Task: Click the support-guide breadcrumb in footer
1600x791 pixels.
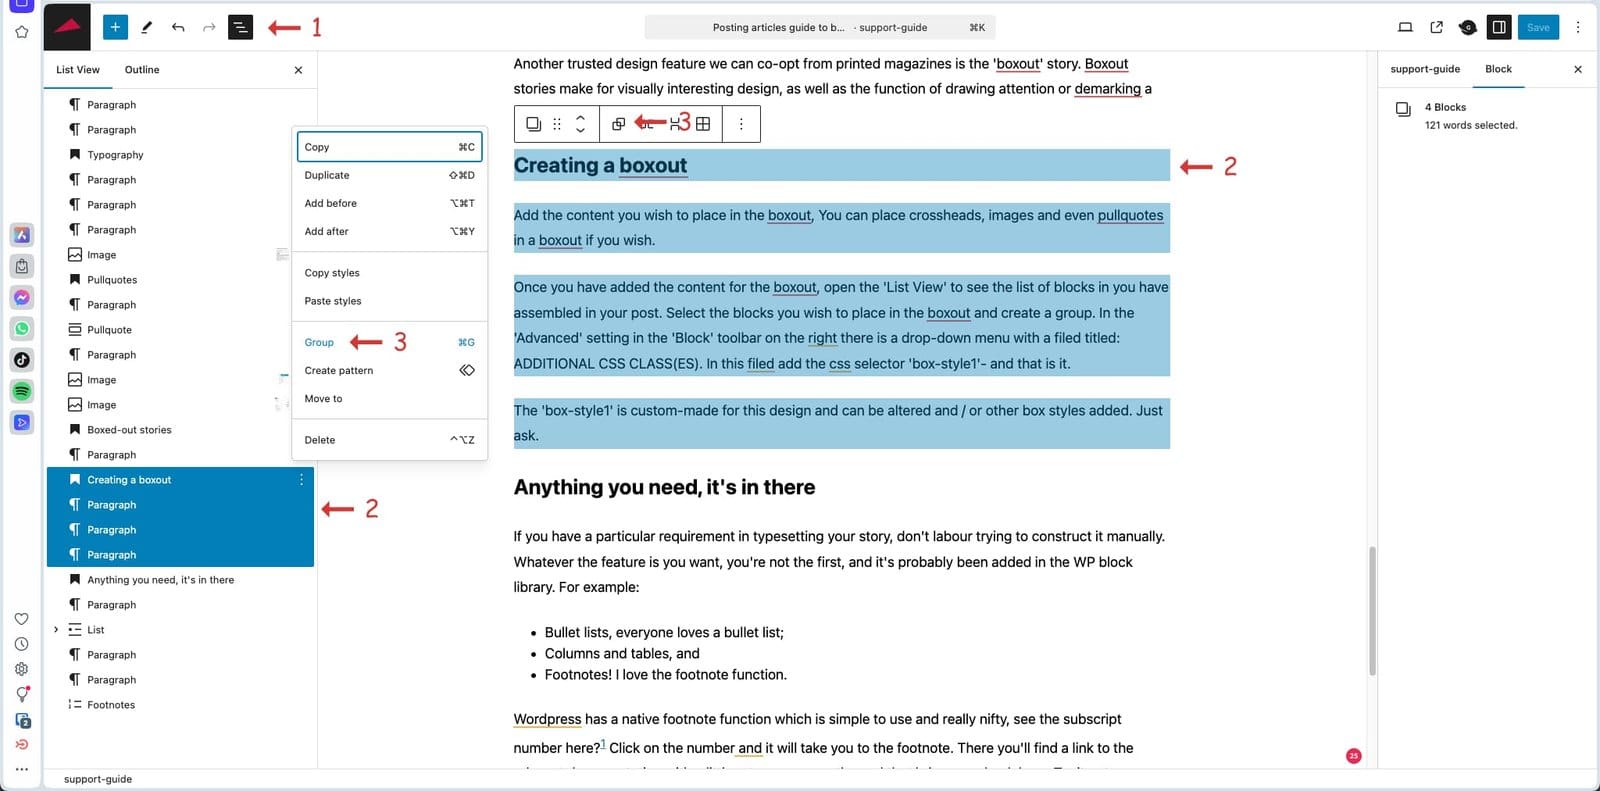Action: 98,779
